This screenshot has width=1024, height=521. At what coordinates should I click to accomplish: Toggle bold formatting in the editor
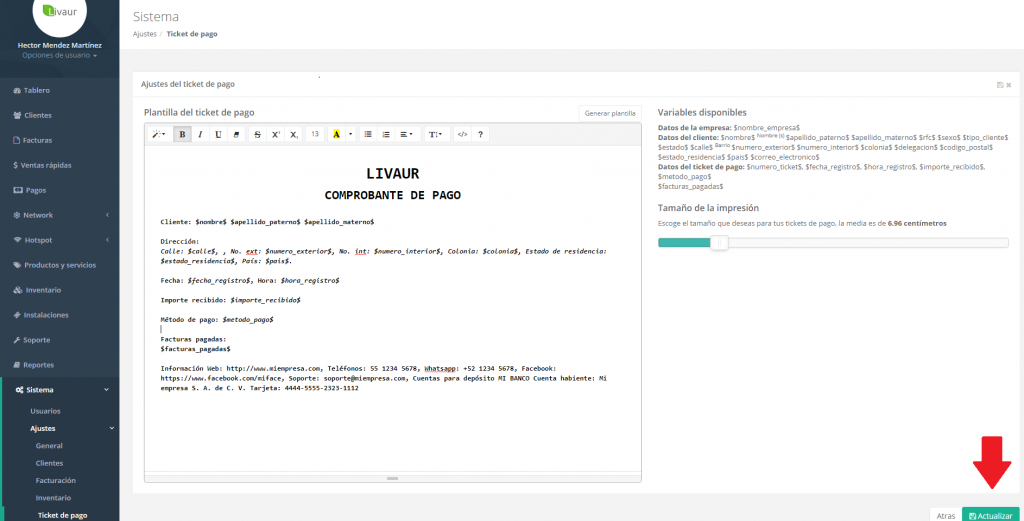coord(182,134)
